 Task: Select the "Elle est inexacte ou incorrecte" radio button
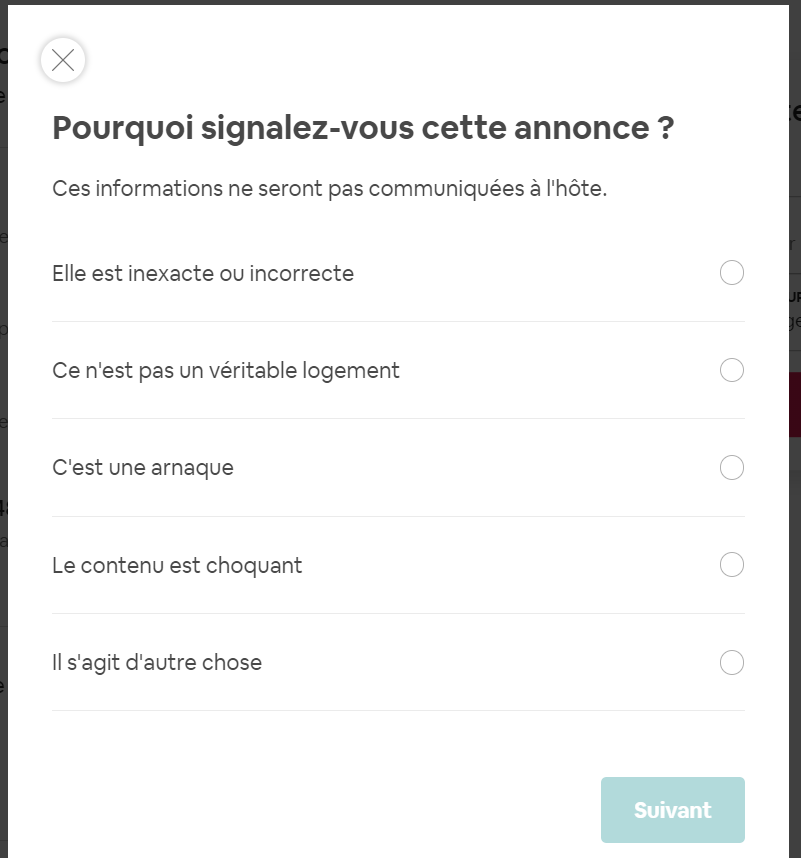pyautogui.click(x=732, y=273)
